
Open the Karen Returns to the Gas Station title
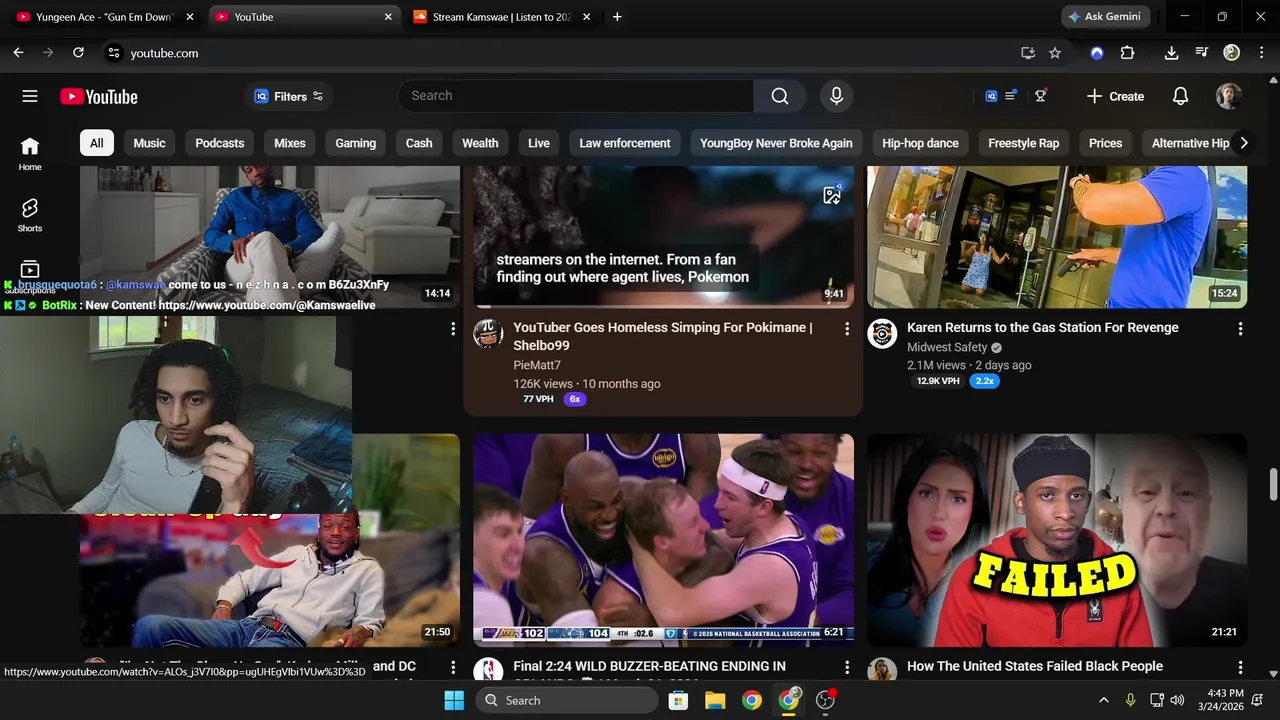1043,328
